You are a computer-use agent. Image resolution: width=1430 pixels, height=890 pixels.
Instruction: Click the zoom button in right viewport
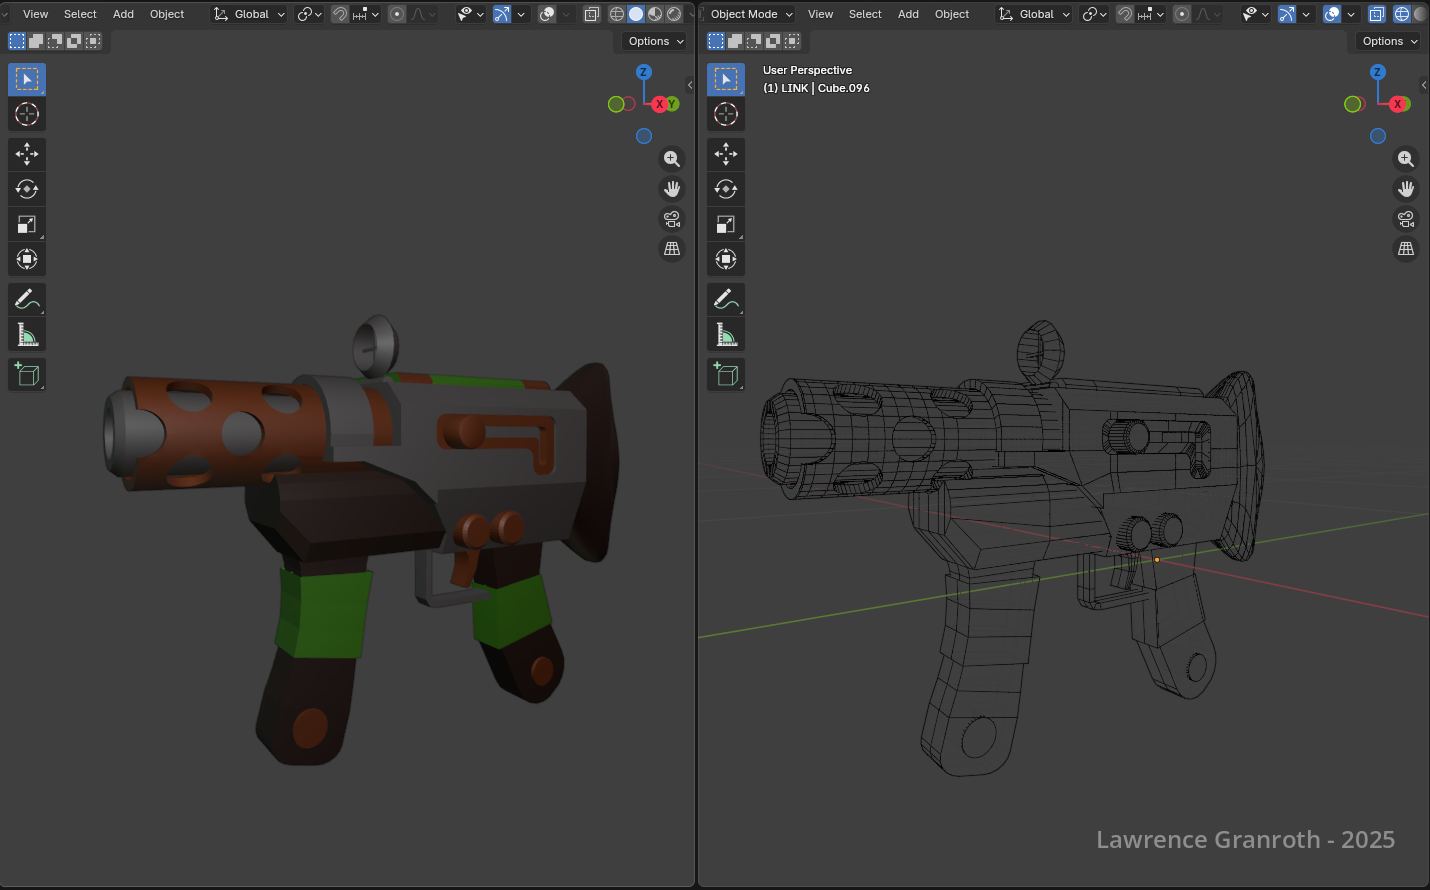[x=1406, y=159]
